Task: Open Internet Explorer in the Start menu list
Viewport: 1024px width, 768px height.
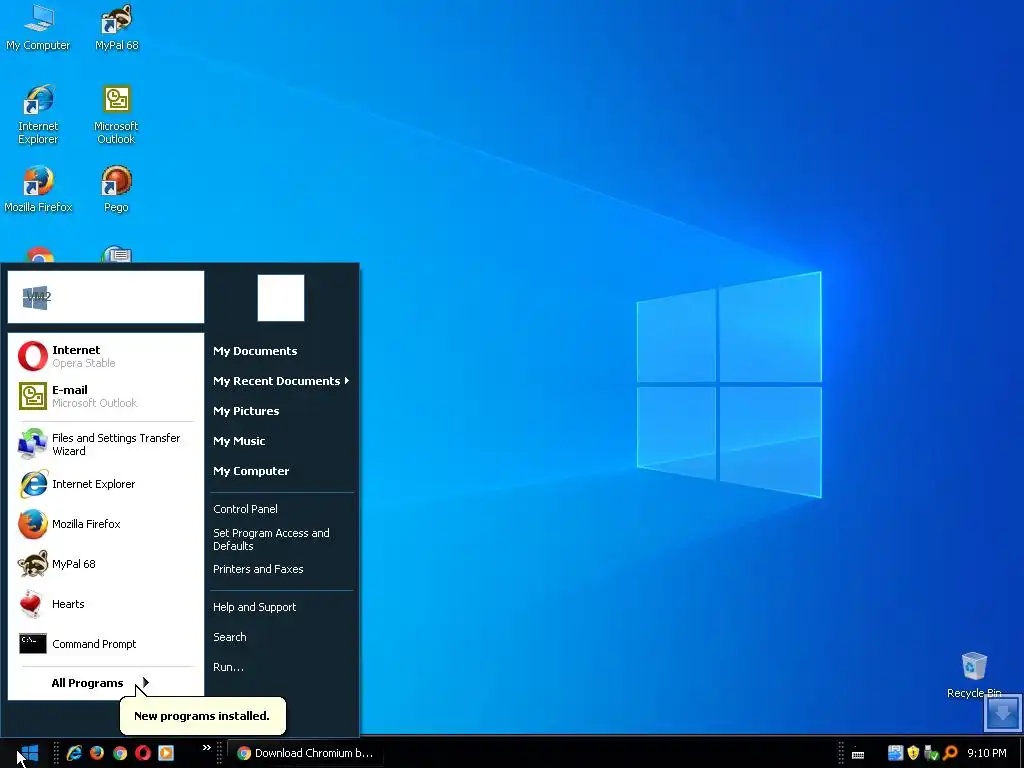Action: [106, 484]
